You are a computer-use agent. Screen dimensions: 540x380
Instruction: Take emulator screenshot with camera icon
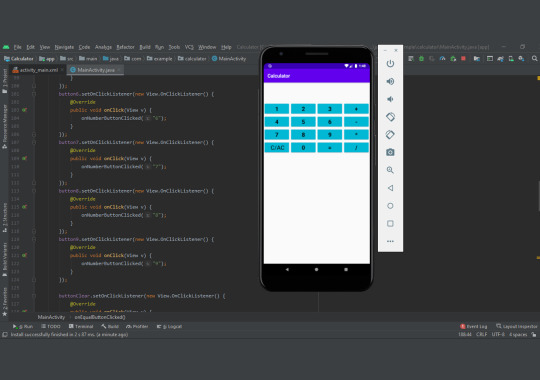click(x=390, y=152)
